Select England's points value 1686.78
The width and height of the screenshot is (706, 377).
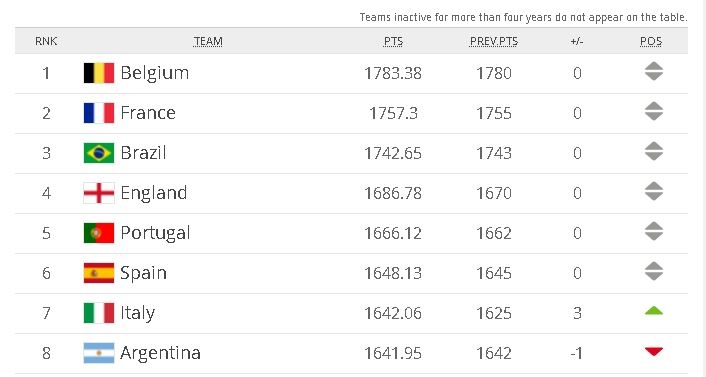point(393,193)
